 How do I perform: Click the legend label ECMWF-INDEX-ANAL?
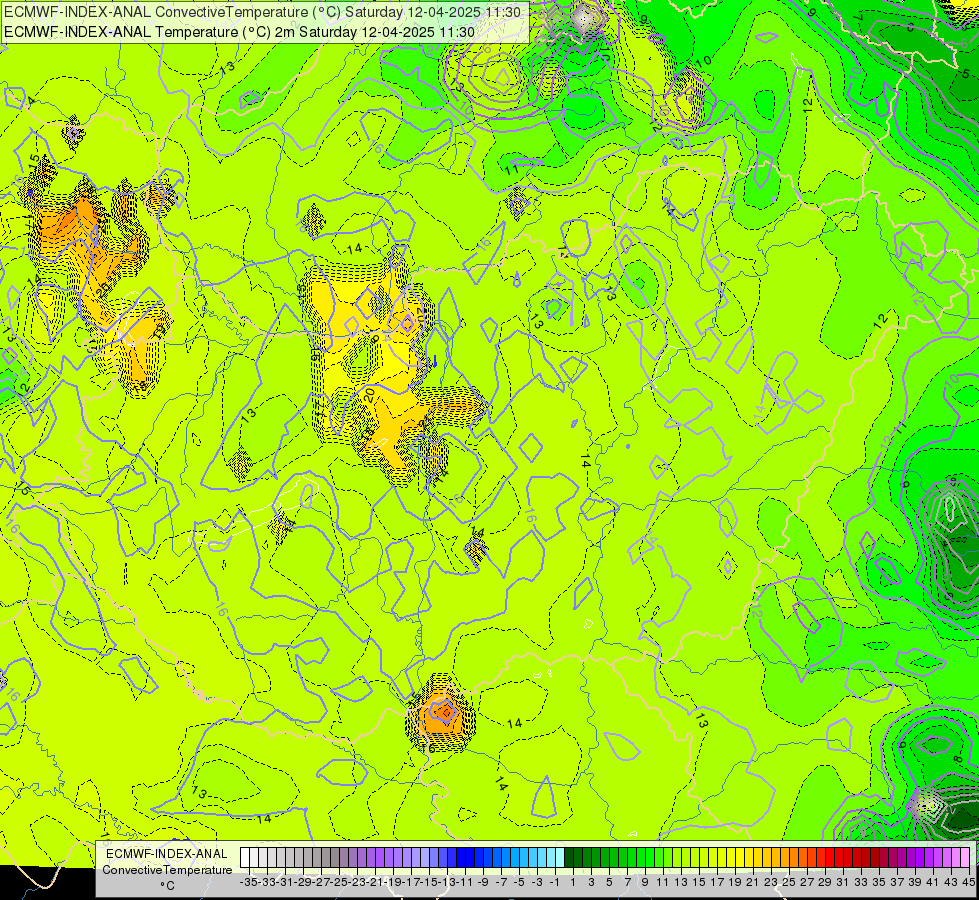(x=167, y=854)
